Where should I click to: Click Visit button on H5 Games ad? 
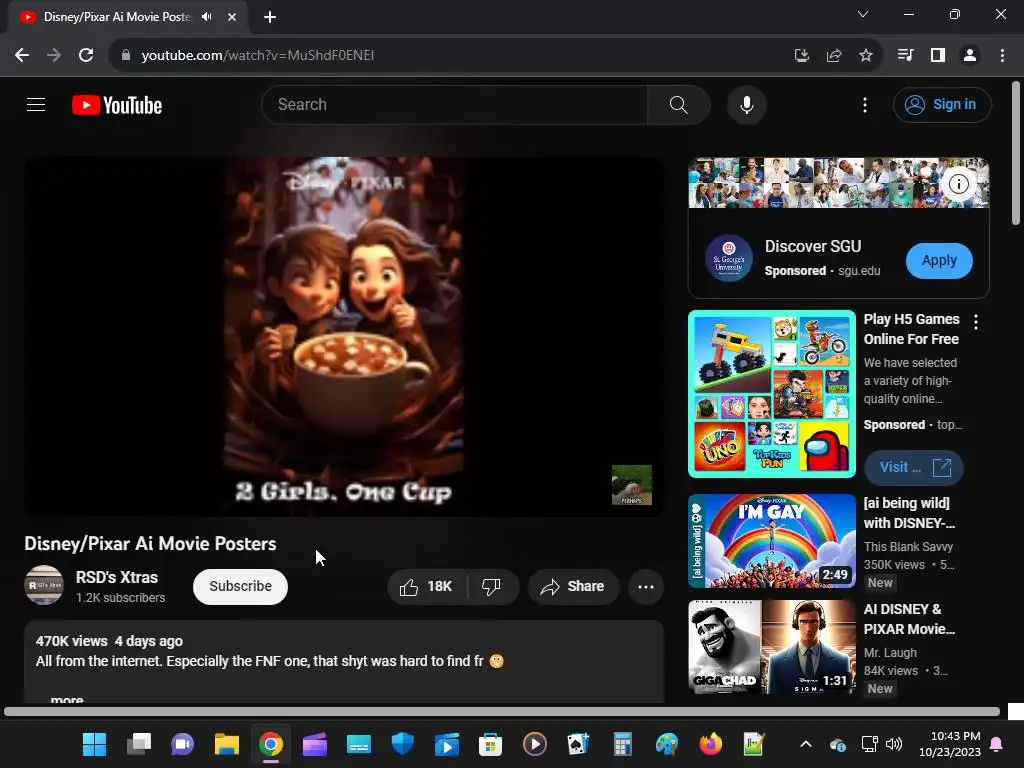click(914, 468)
